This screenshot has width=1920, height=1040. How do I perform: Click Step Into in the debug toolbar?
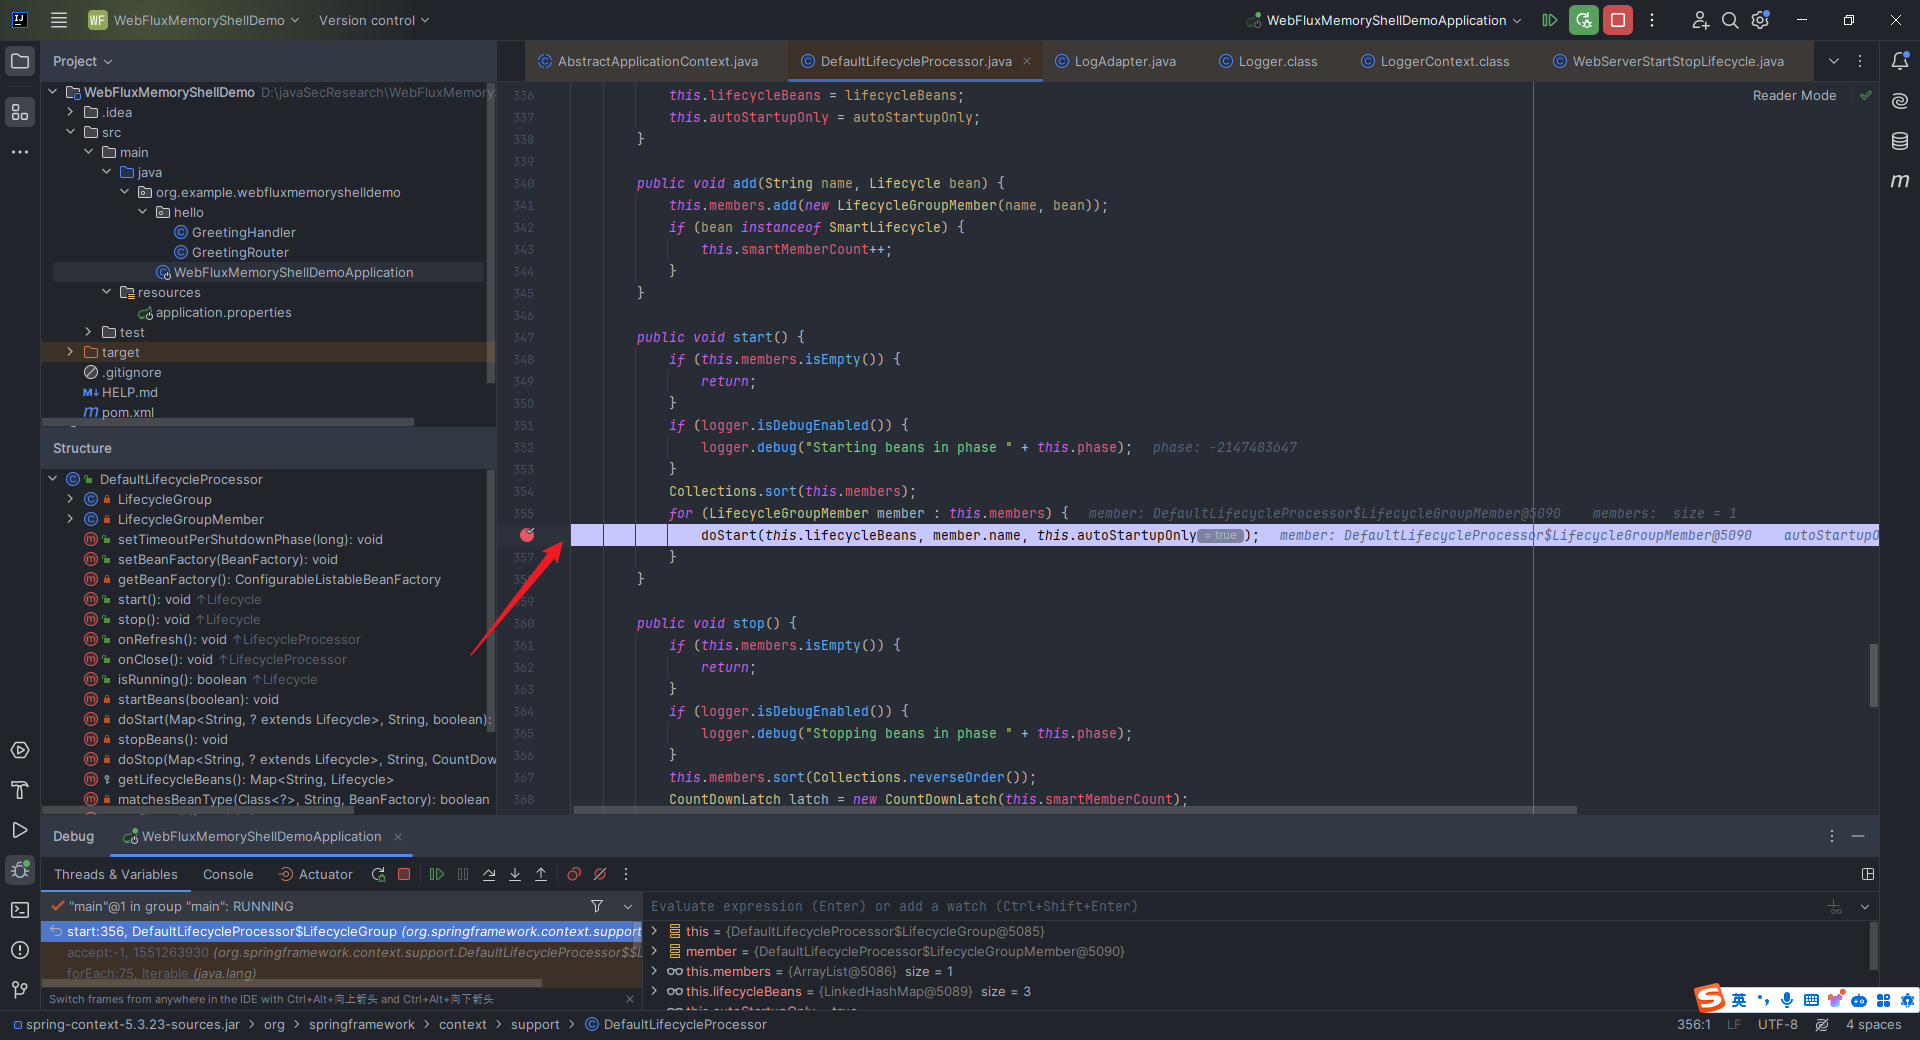[515, 874]
